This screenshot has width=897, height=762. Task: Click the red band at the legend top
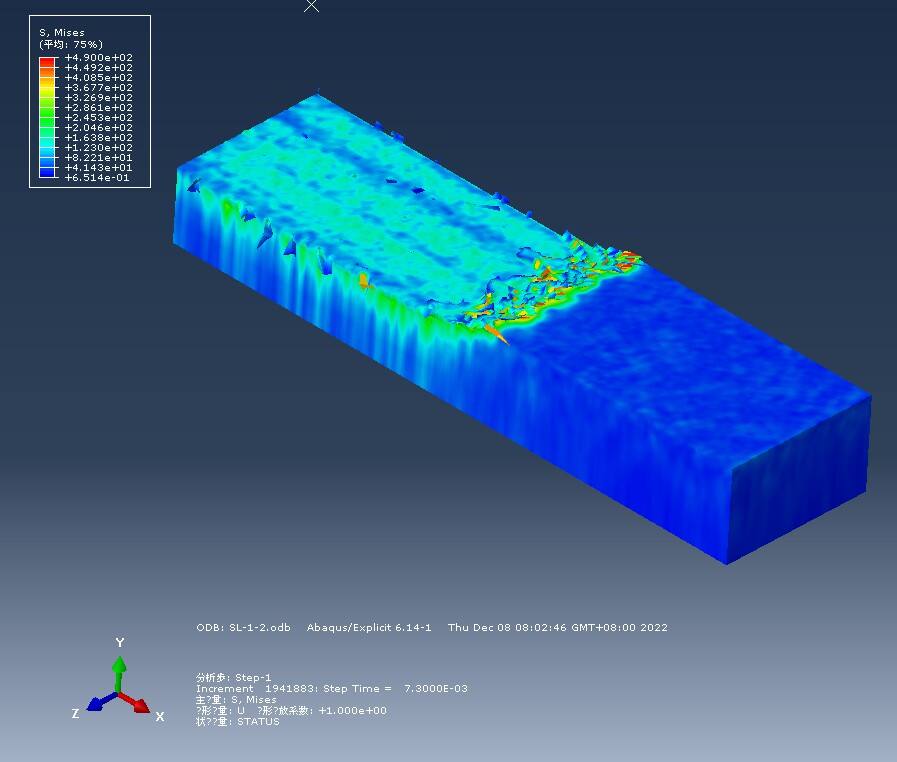click(x=47, y=61)
